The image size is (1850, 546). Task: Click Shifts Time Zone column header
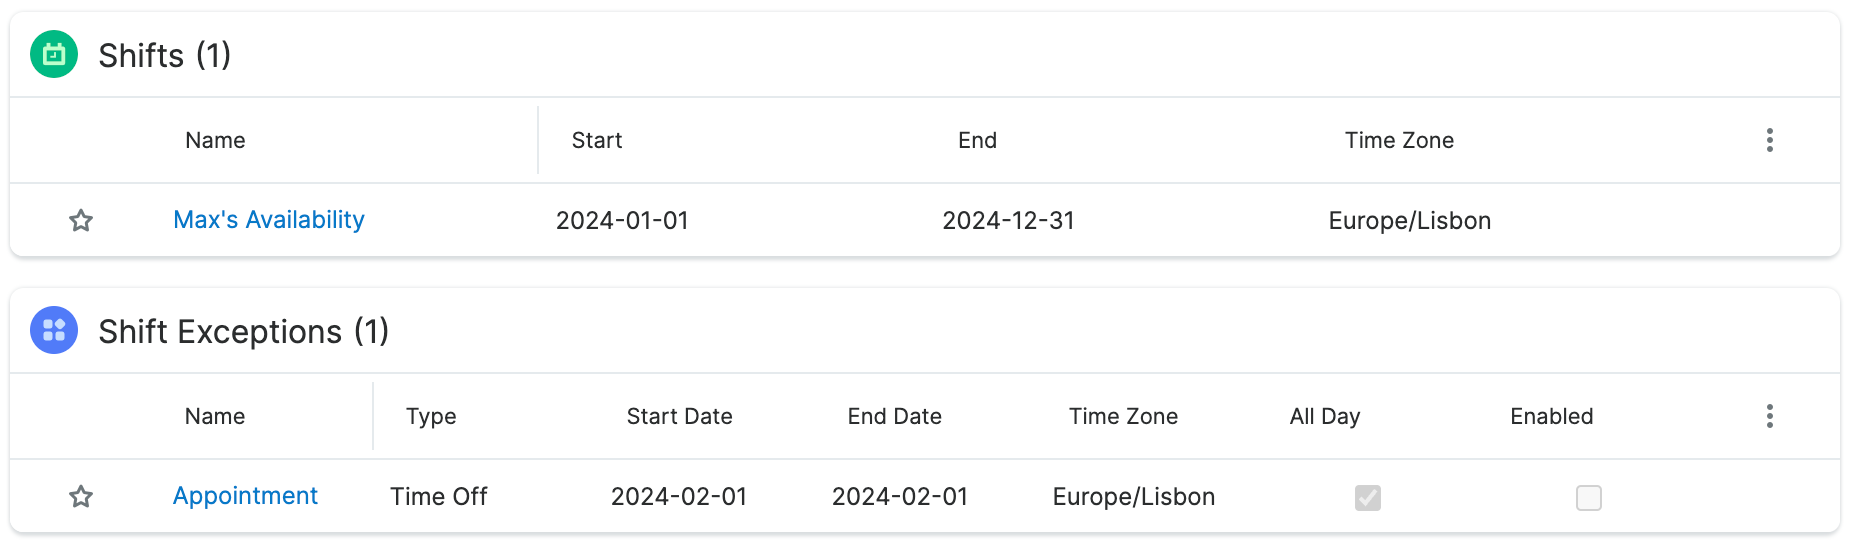tap(1398, 141)
